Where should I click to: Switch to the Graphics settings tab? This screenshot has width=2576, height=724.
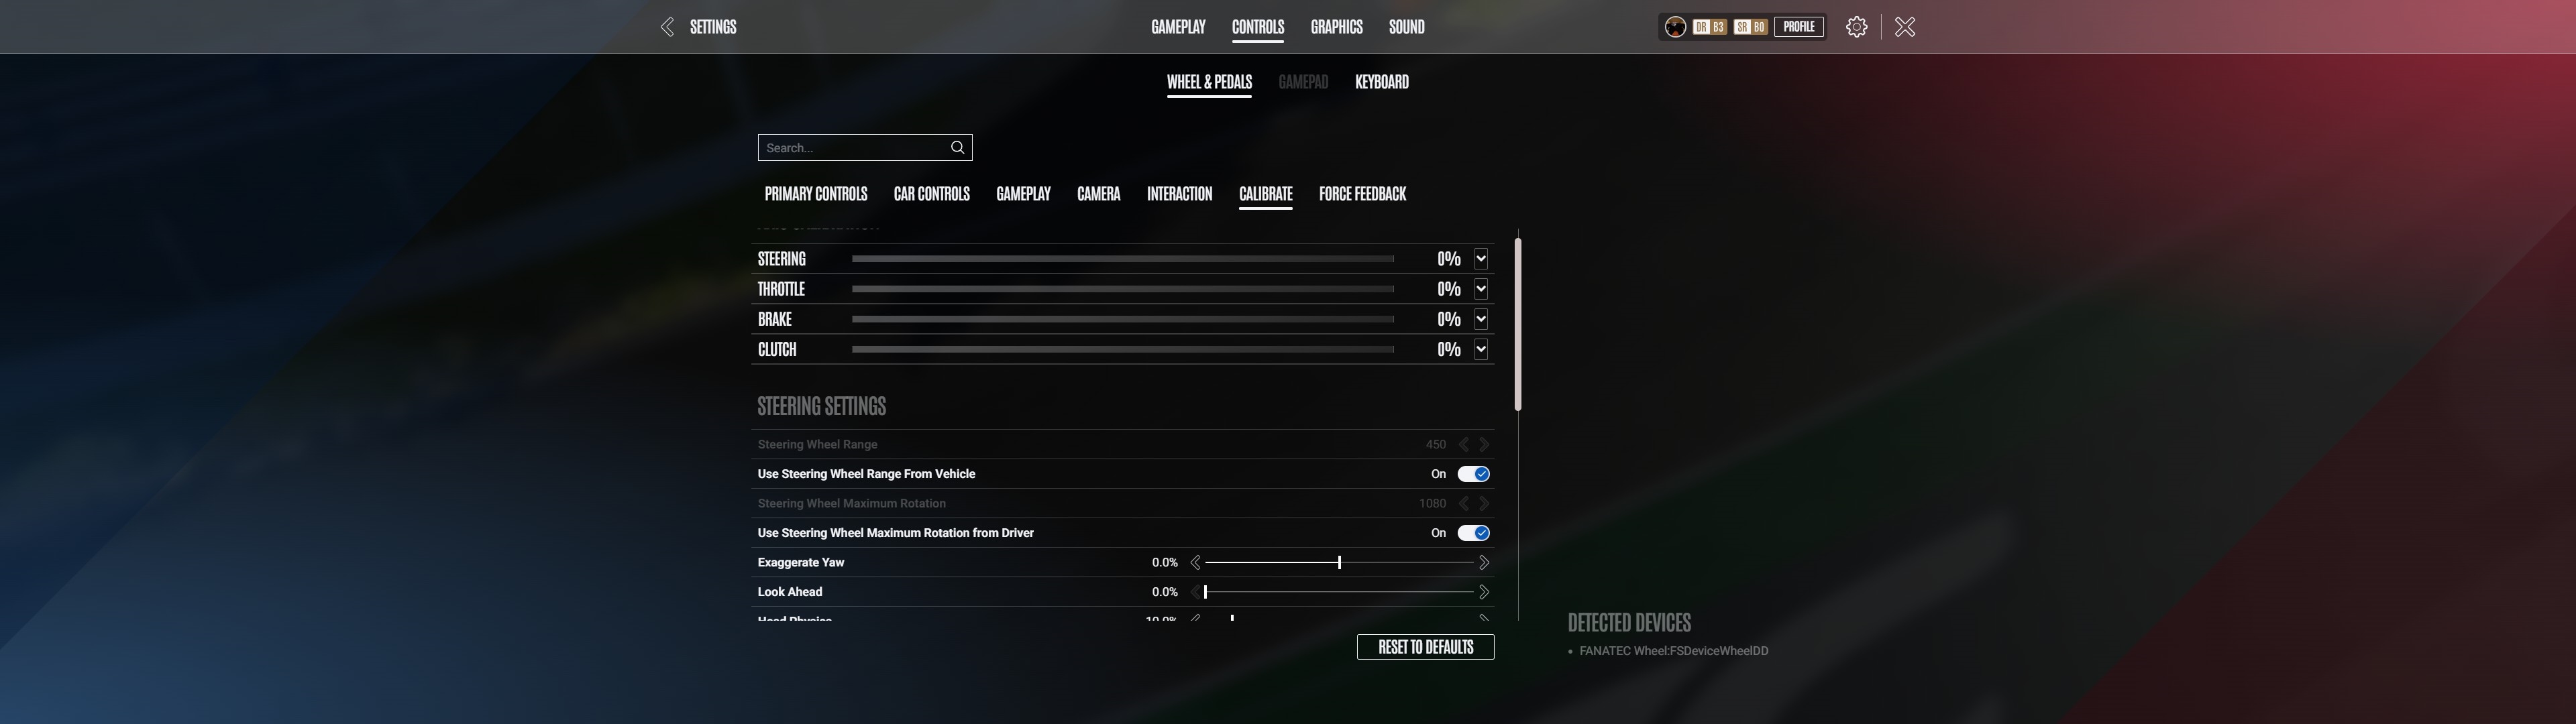(x=1336, y=27)
